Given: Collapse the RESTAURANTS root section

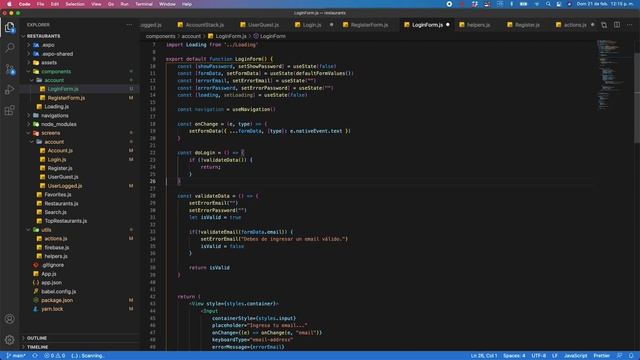Looking at the screenshot, I should coord(43,36).
